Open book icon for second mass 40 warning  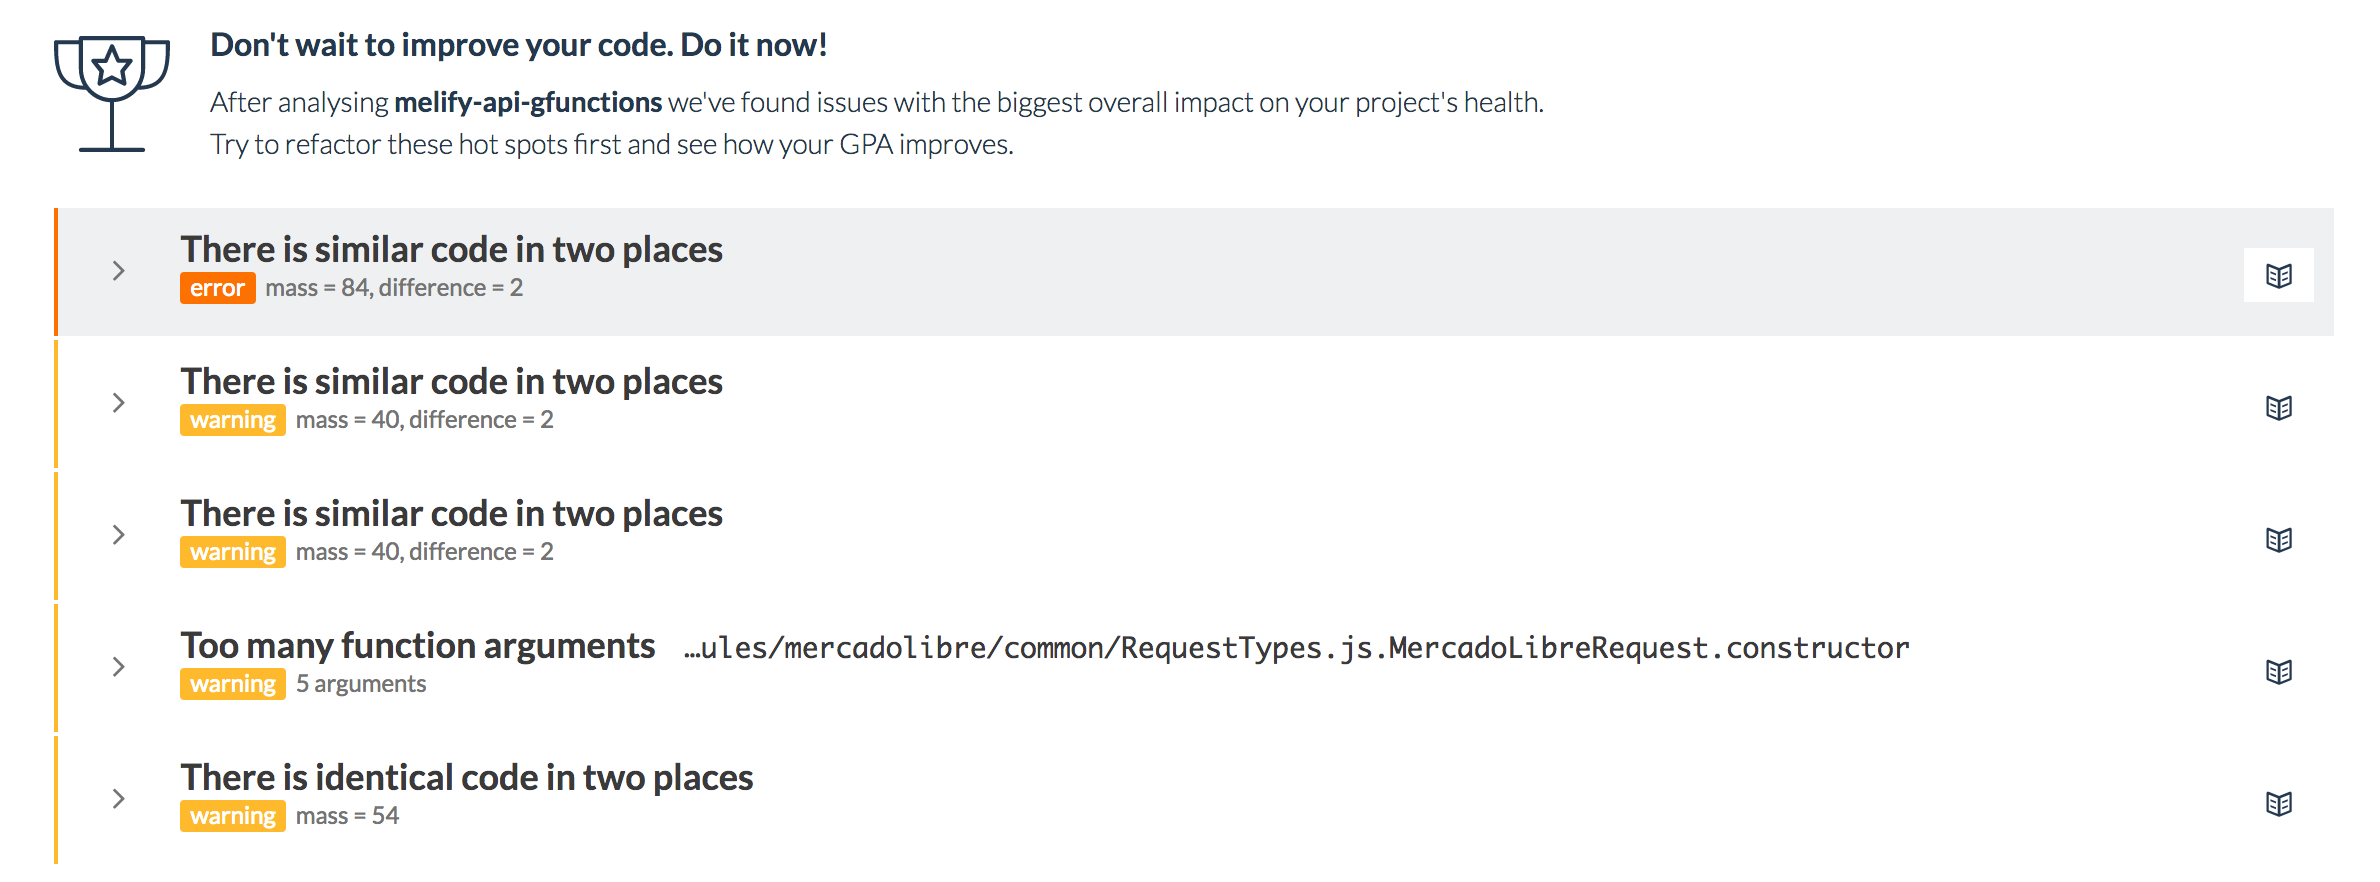[2278, 539]
